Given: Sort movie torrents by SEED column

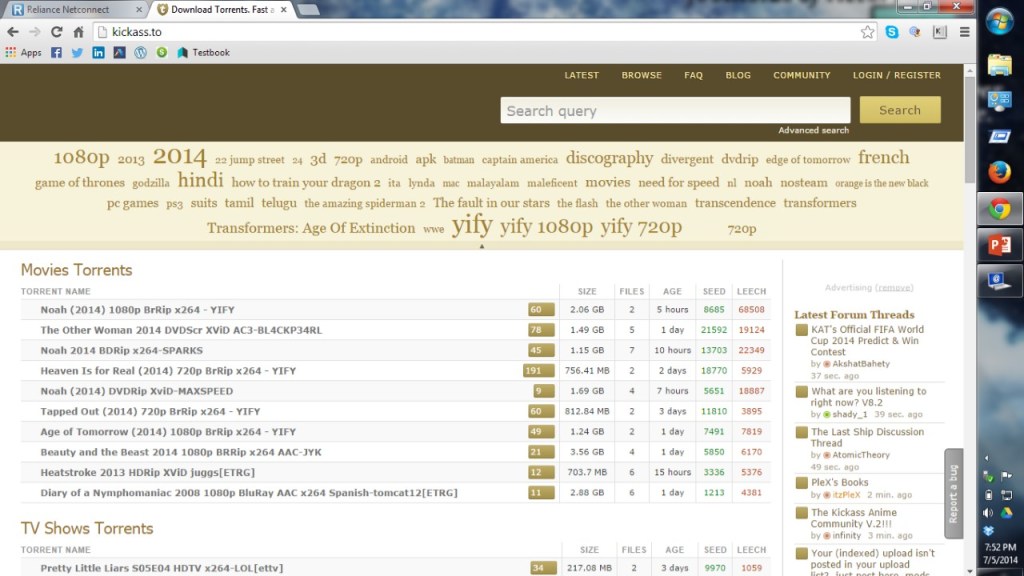Looking at the screenshot, I should (714, 292).
